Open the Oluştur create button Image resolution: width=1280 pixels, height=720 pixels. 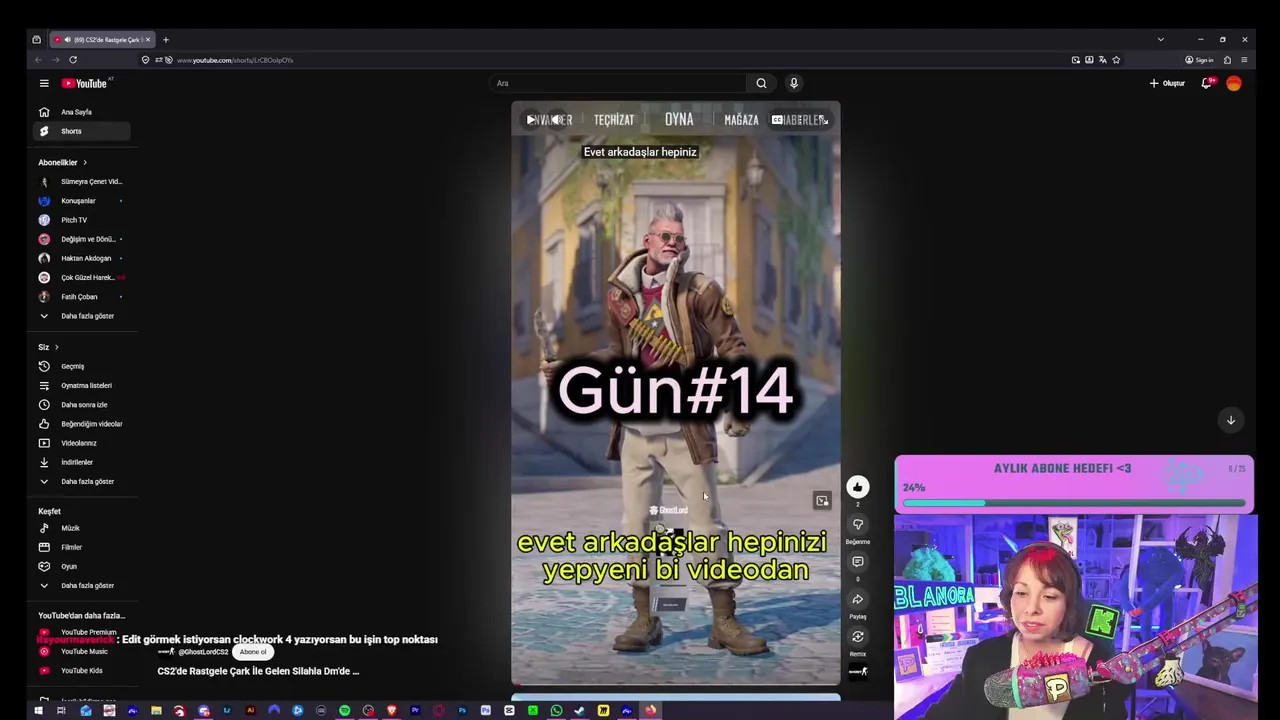pyautogui.click(x=1167, y=83)
